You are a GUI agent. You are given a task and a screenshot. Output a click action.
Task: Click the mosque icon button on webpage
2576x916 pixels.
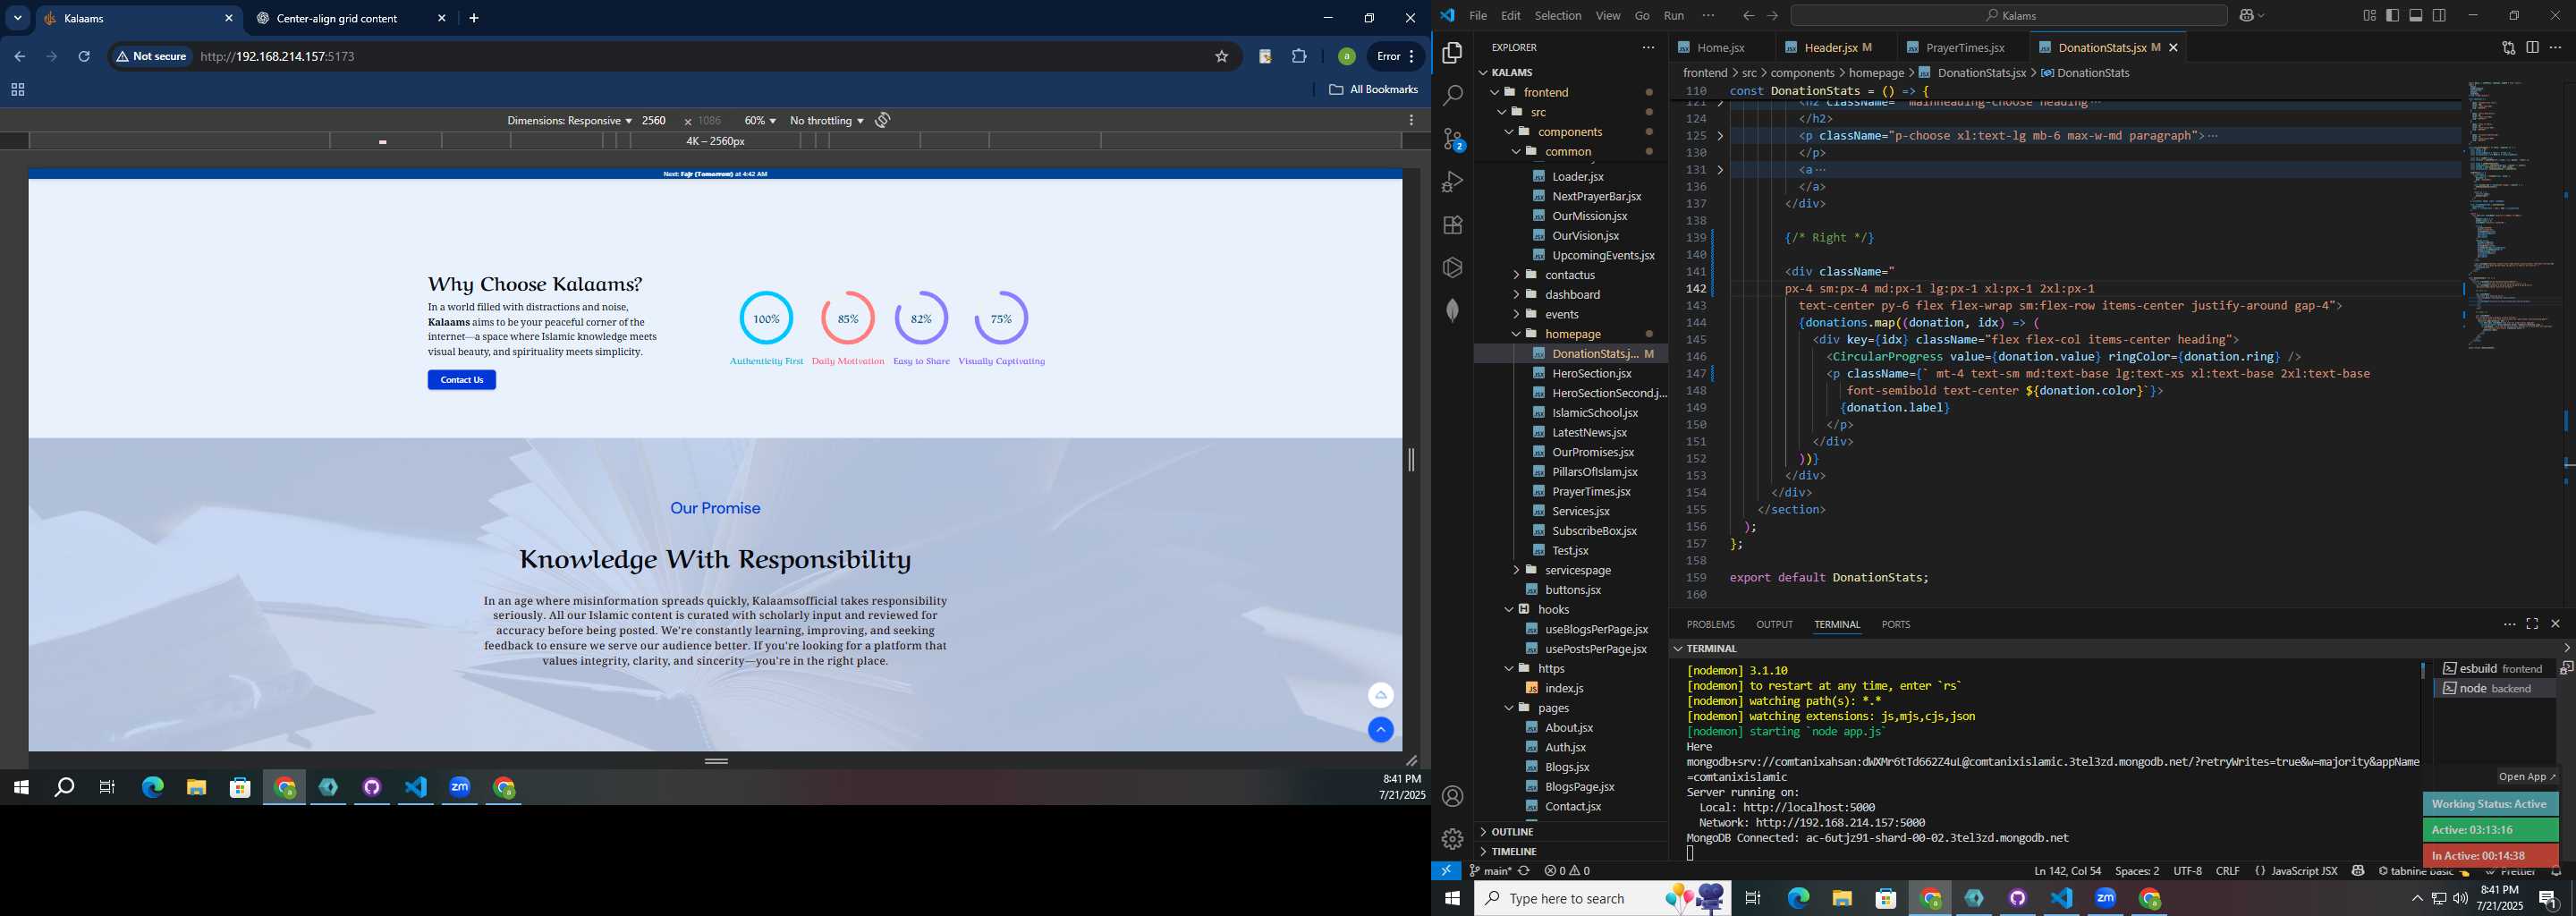point(1380,695)
